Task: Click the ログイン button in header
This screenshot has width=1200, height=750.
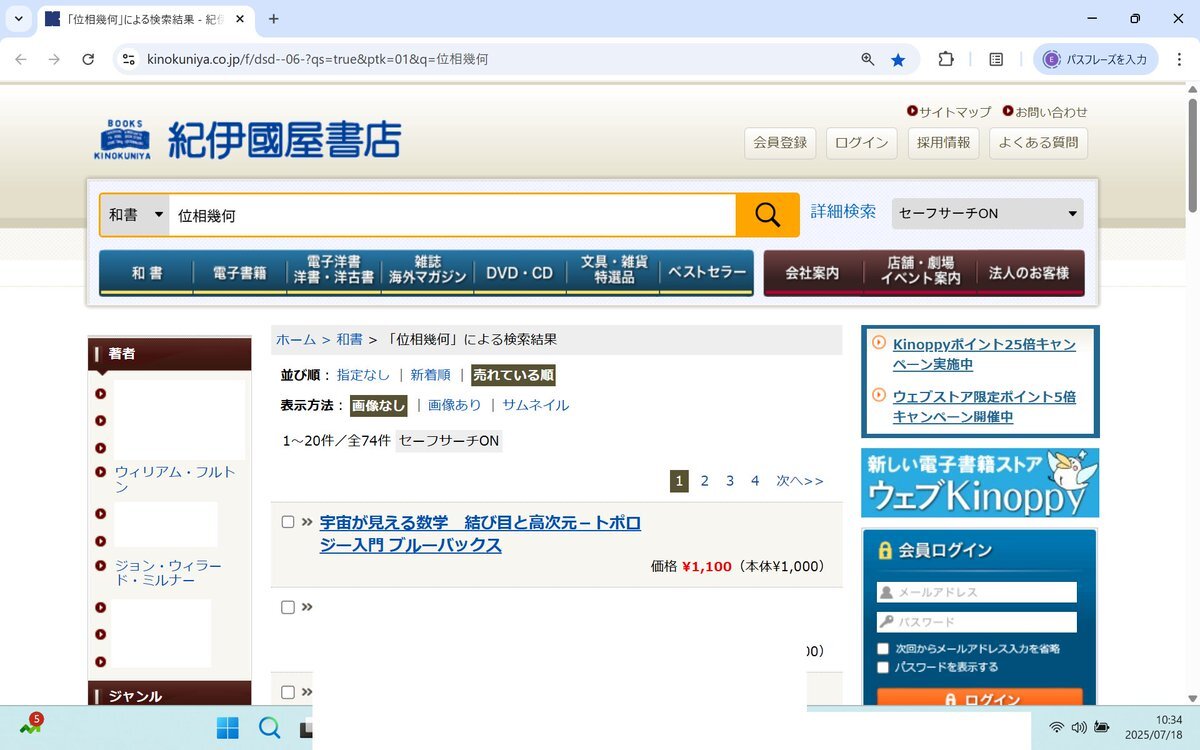Action: tap(862, 143)
